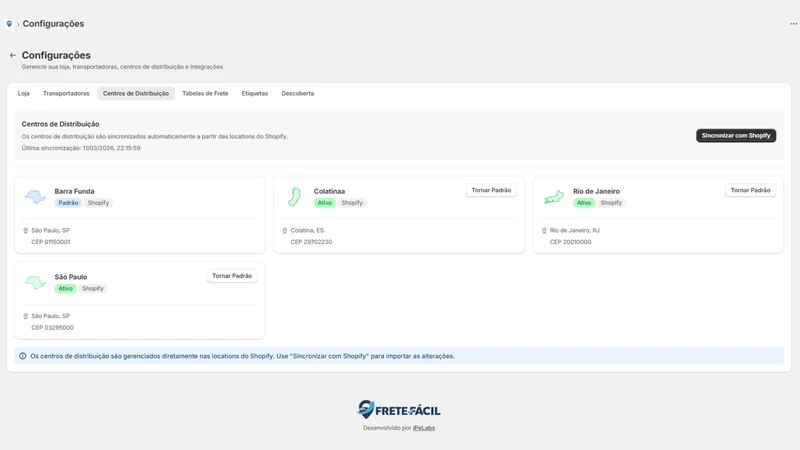Viewport: 800px width, 450px height.
Task: Click location pin beside Rio de Janeiro, RJ
Action: point(544,231)
